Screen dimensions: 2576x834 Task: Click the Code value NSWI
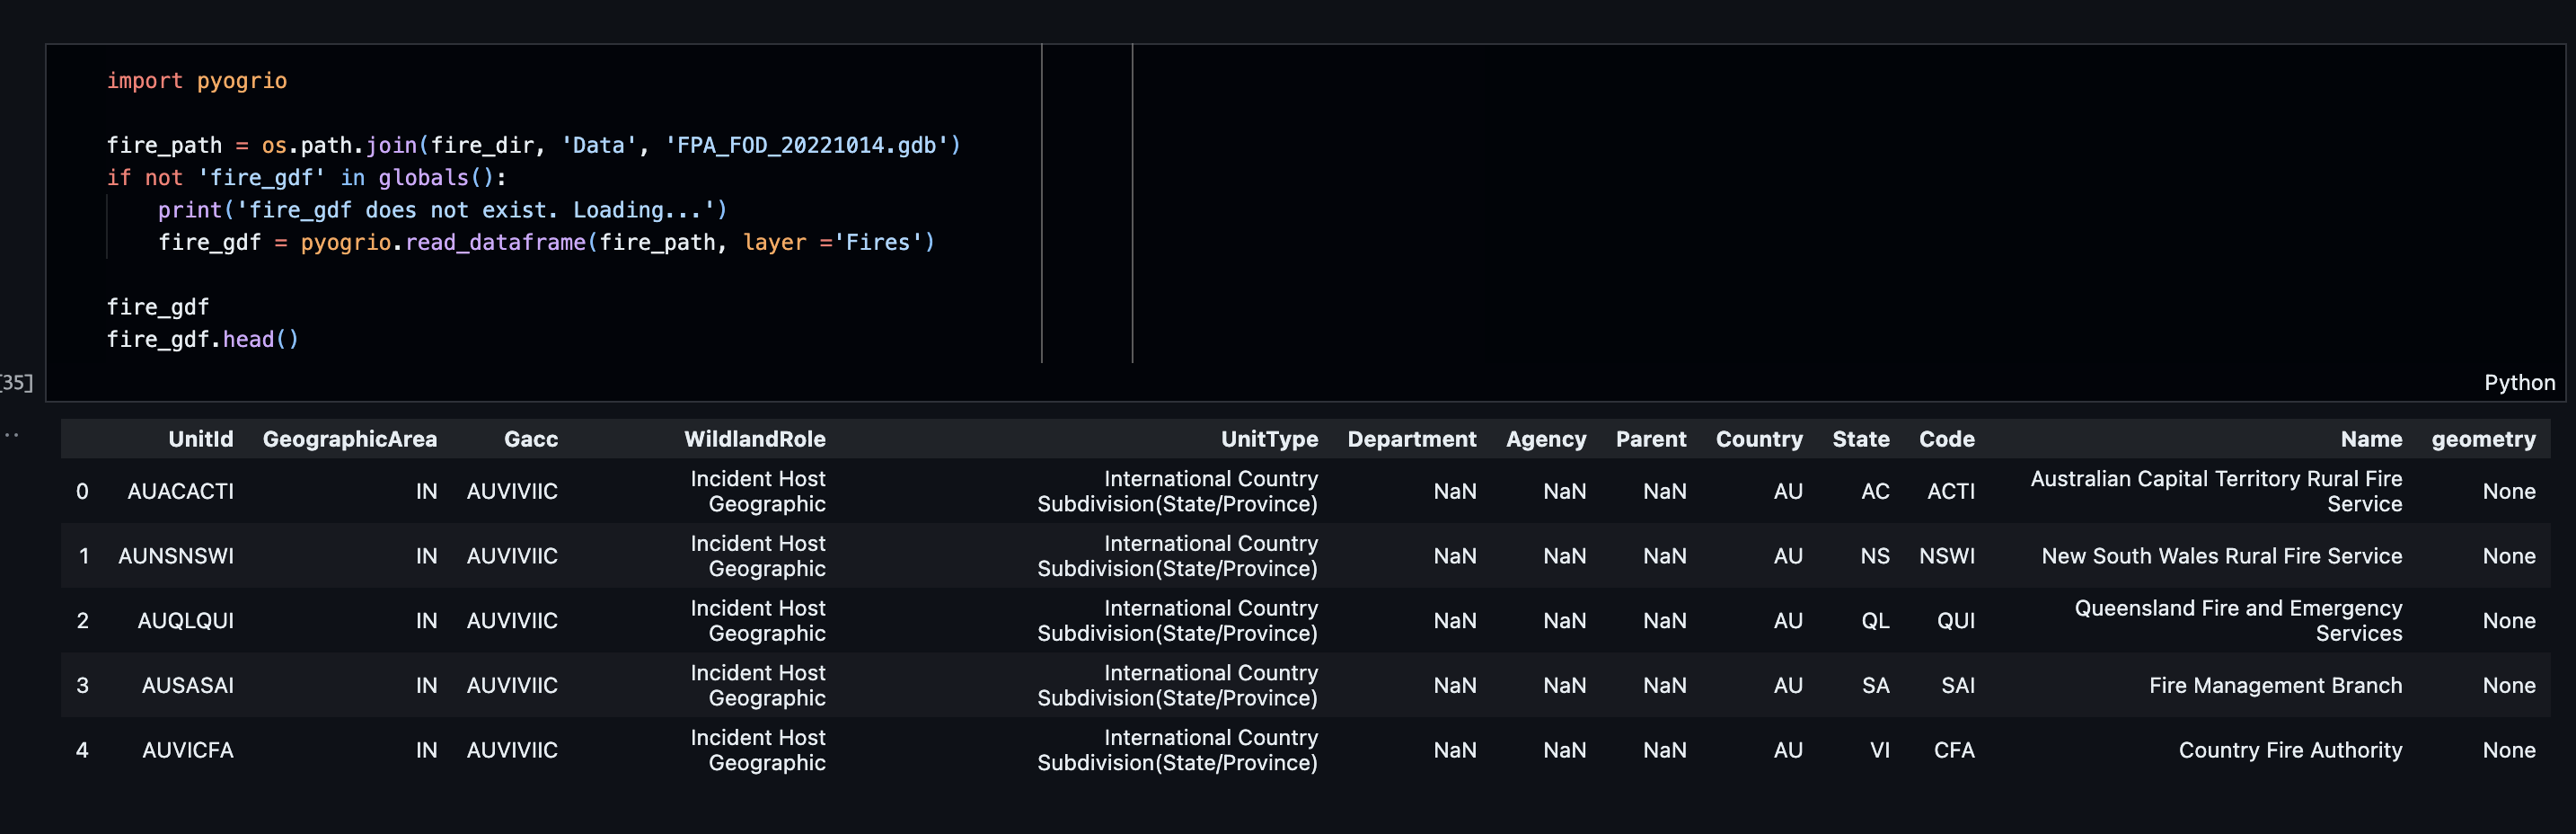pyautogui.click(x=1948, y=556)
